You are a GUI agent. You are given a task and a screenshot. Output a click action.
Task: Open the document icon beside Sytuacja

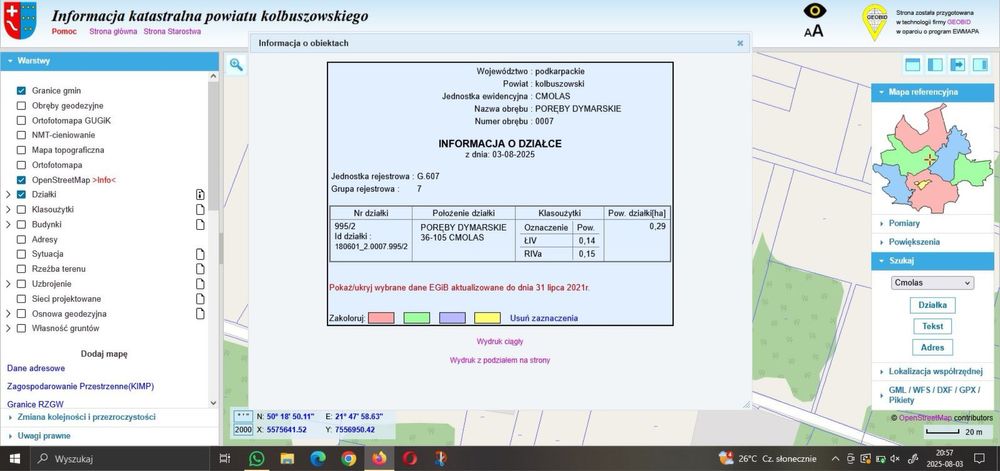pyautogui.click(x=200, y=254)
